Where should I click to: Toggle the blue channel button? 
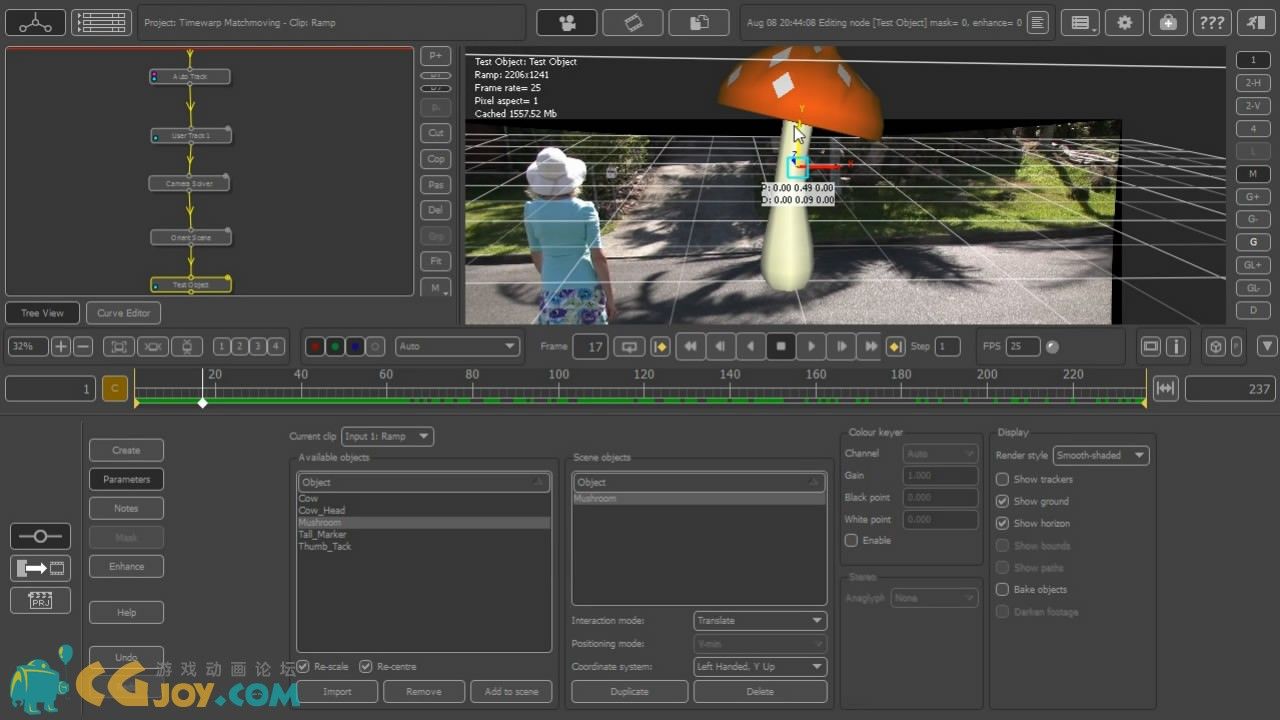click(x=355, y=347)
